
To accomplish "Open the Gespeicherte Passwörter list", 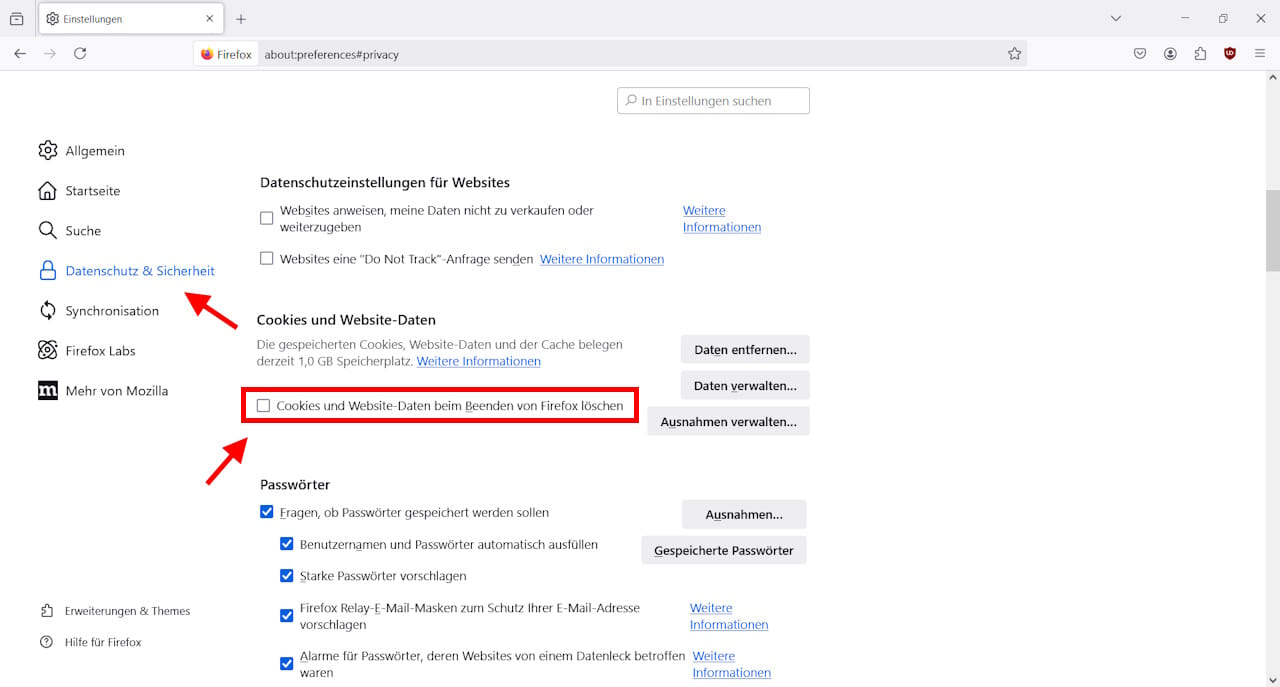I will pos(723,550).
